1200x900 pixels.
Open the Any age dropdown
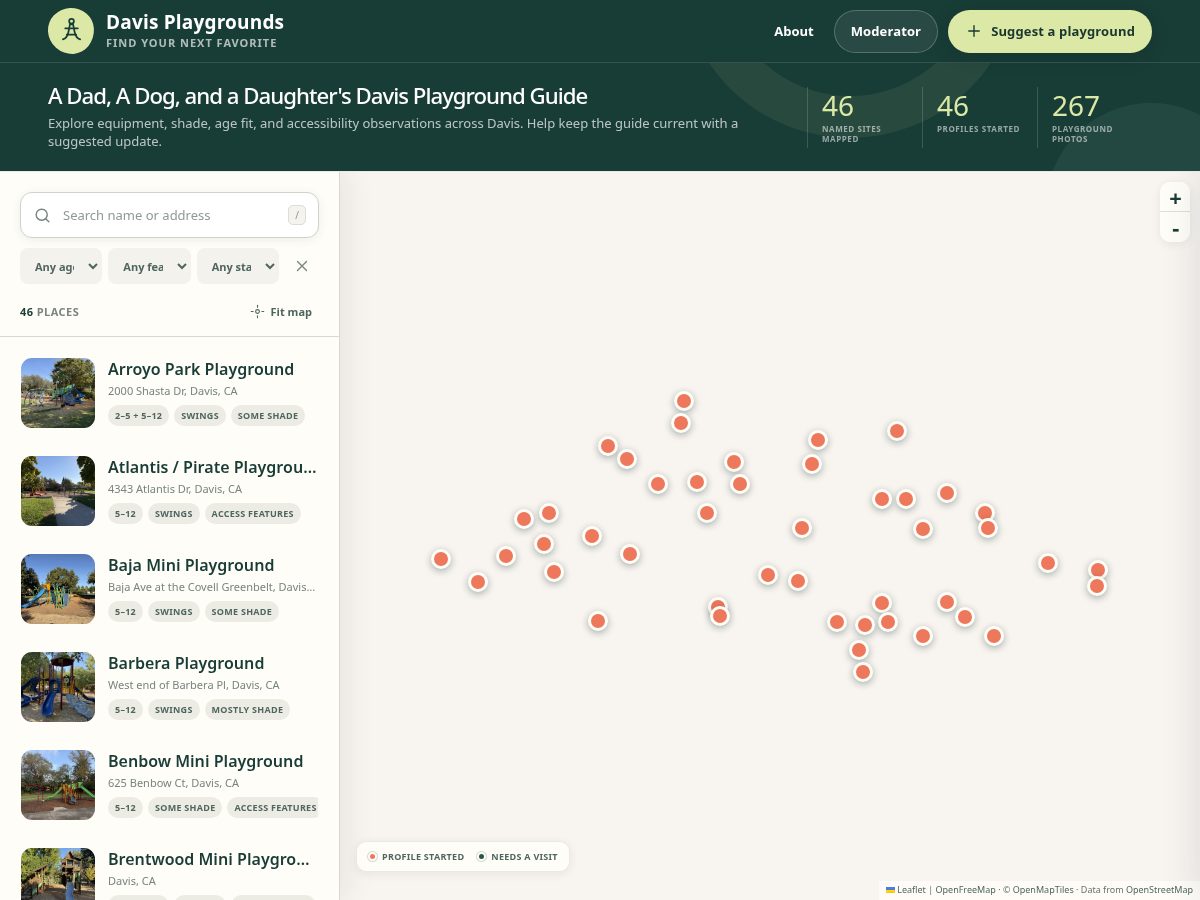(x=61, y=266)
